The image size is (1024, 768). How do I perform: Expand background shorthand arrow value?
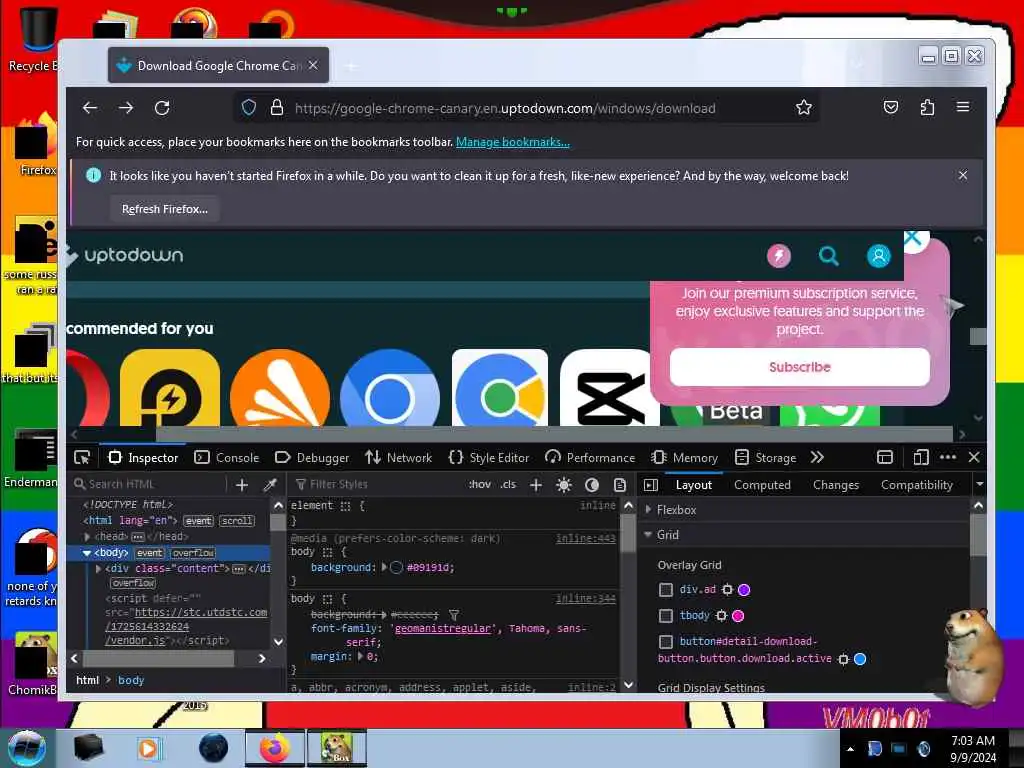[x=384, y=568]
